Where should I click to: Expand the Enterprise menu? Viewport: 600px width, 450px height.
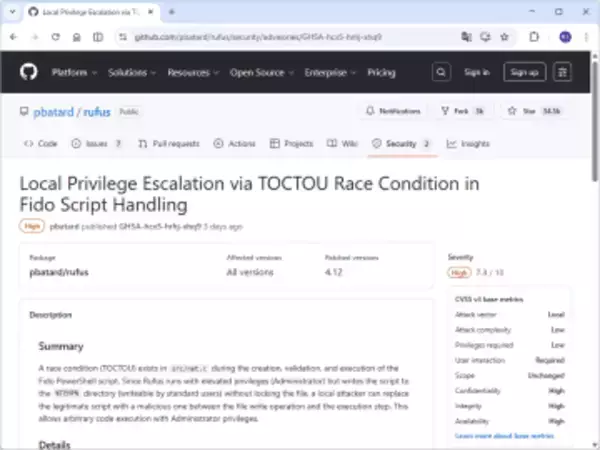[x=330, y=72]
